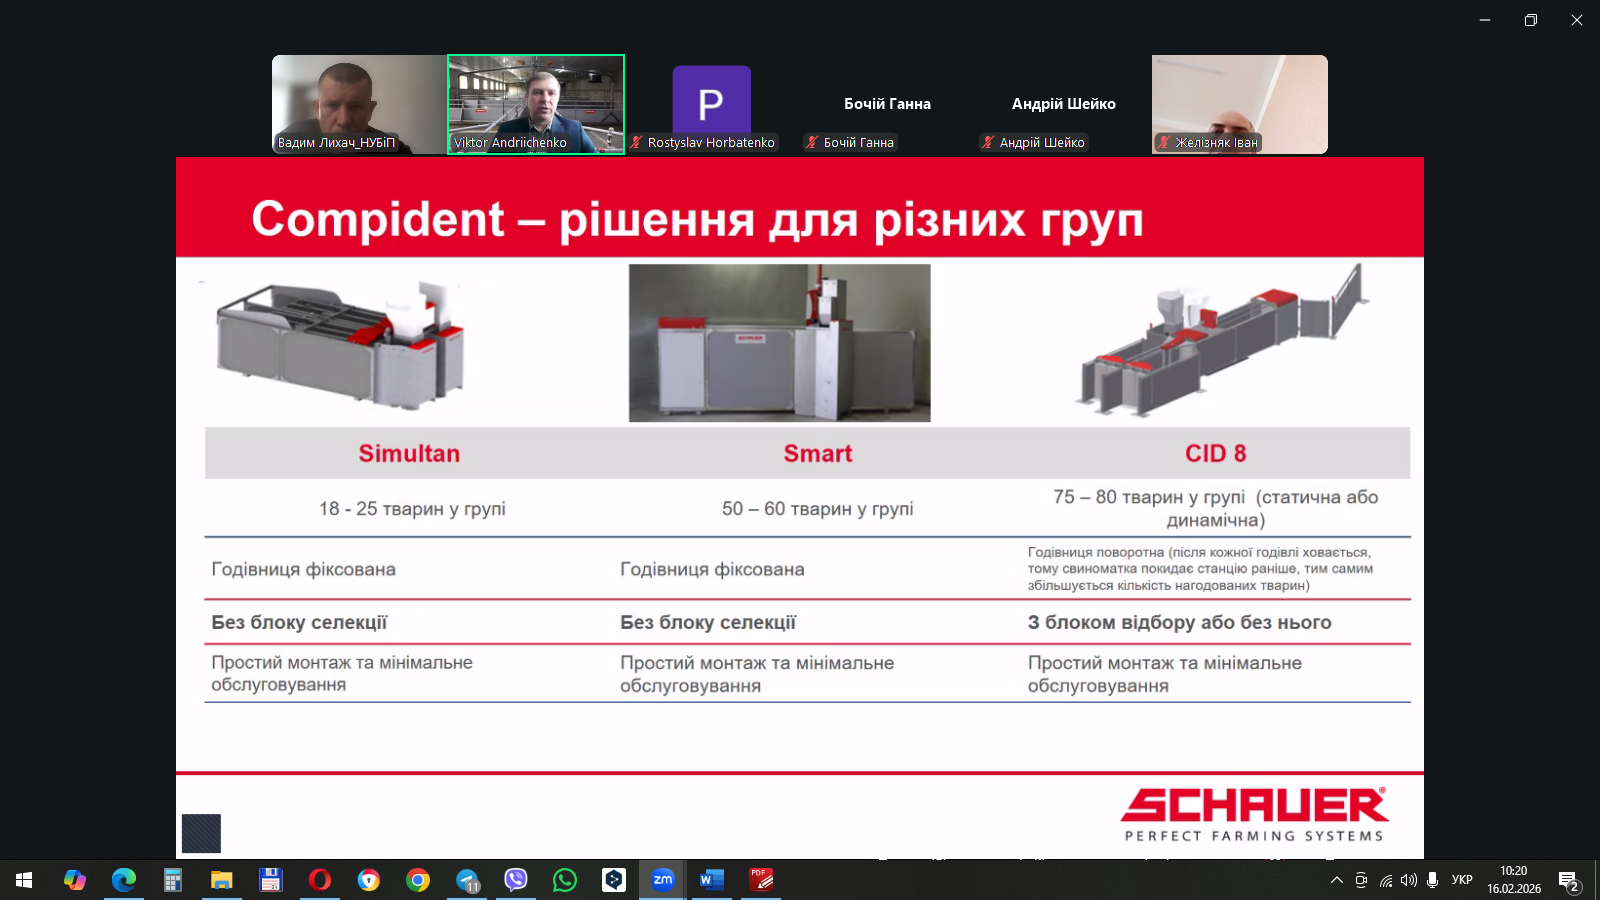Click 'Годівниця фіксована' in the Simultan column
Viewport: 1600px width, 900px height.
(x=303, y=569)
